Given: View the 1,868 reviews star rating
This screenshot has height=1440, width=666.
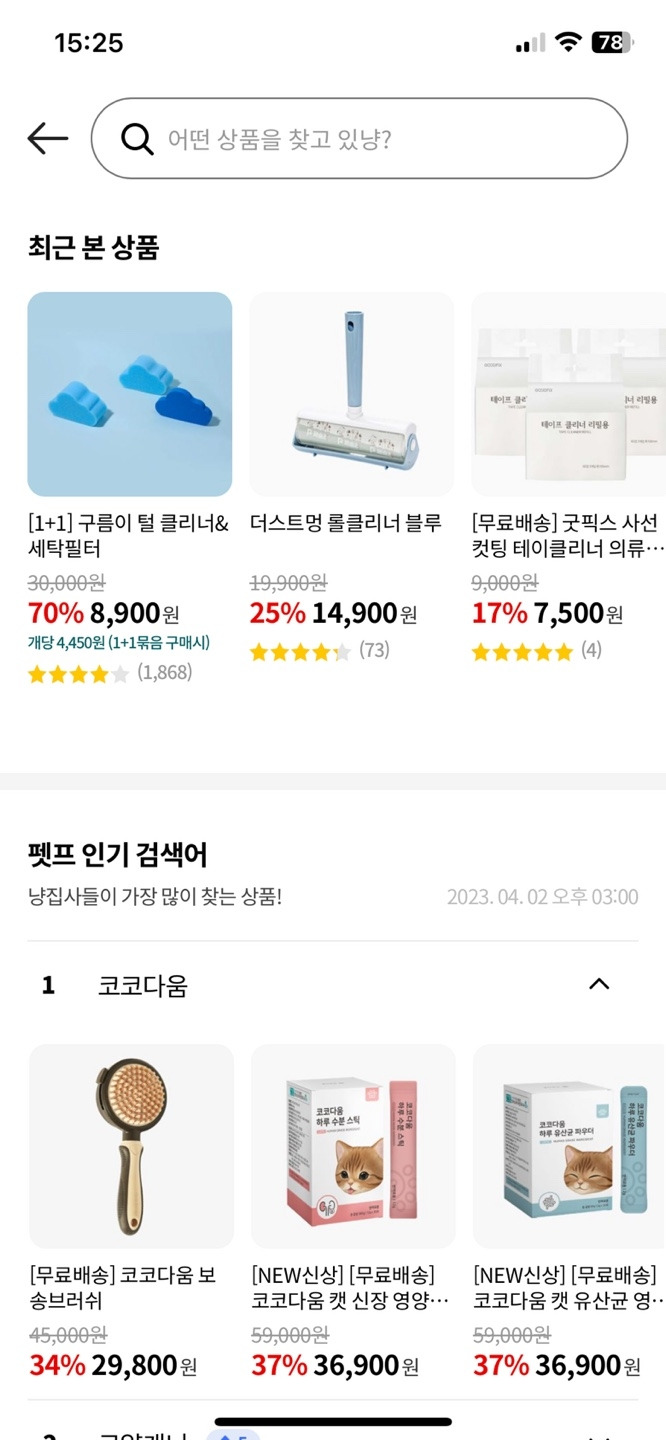Looking at the screenshot, I should [110, 673].
